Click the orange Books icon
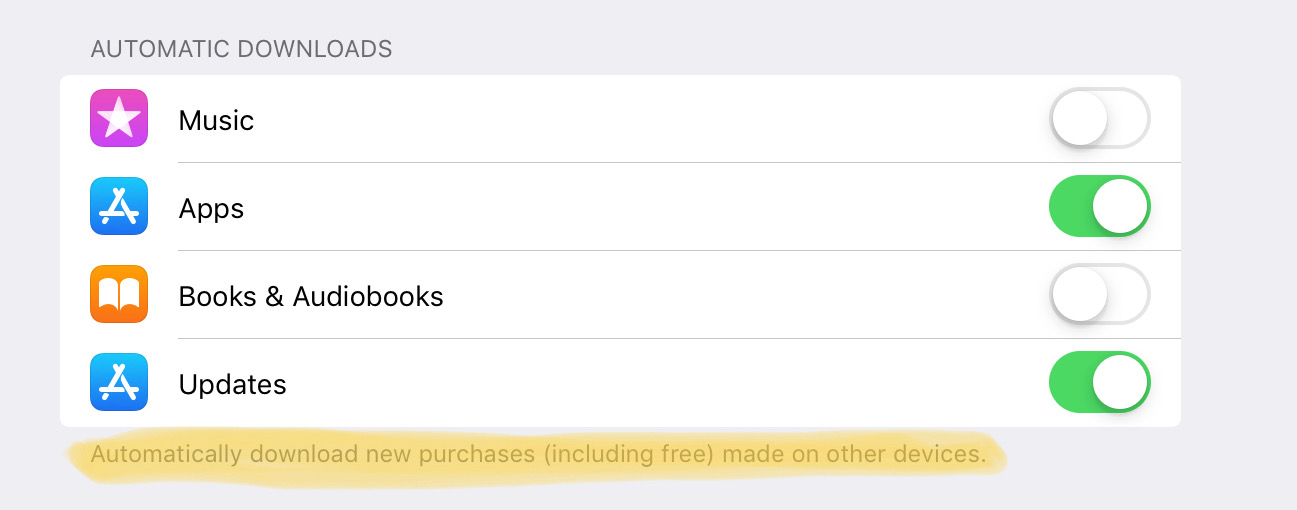1297x510 pixels. click(x=119, y=295)
